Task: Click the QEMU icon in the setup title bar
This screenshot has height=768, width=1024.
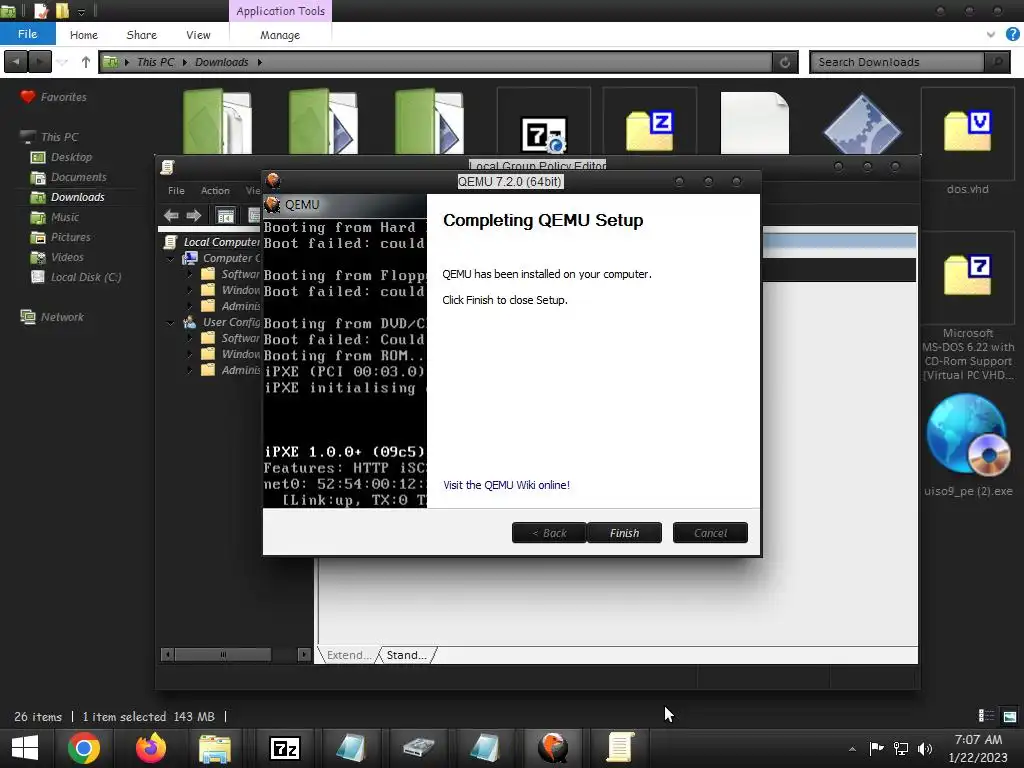Action: 274,181
